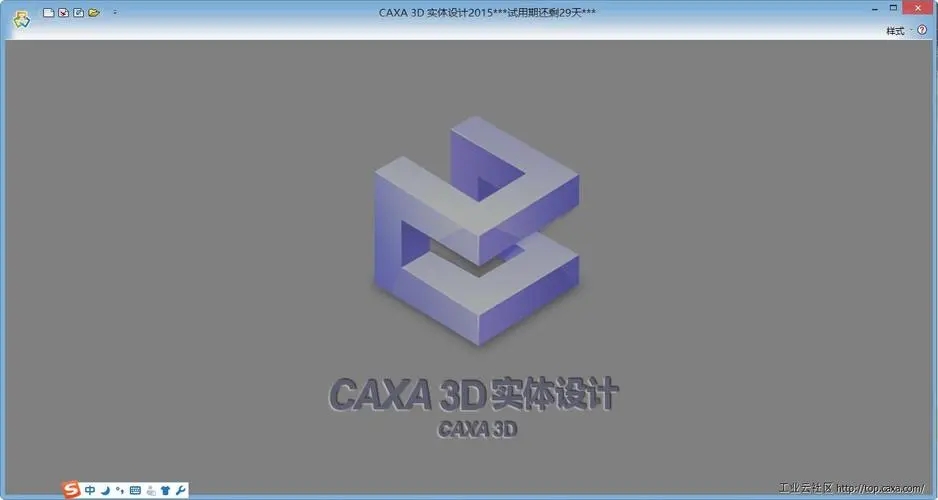Minimize the CAXA 3D window
The width and height of the screenshot is (938, 500).
pyautogui.click(x=875, y=9)
